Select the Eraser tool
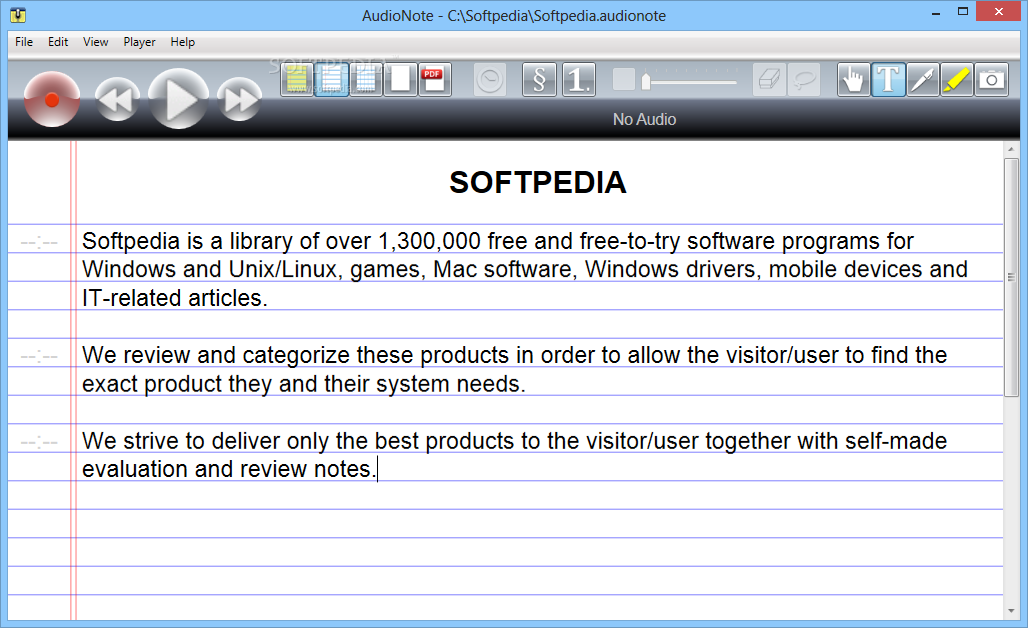Viewport: 1028px width, 628px height. (769, 80)
